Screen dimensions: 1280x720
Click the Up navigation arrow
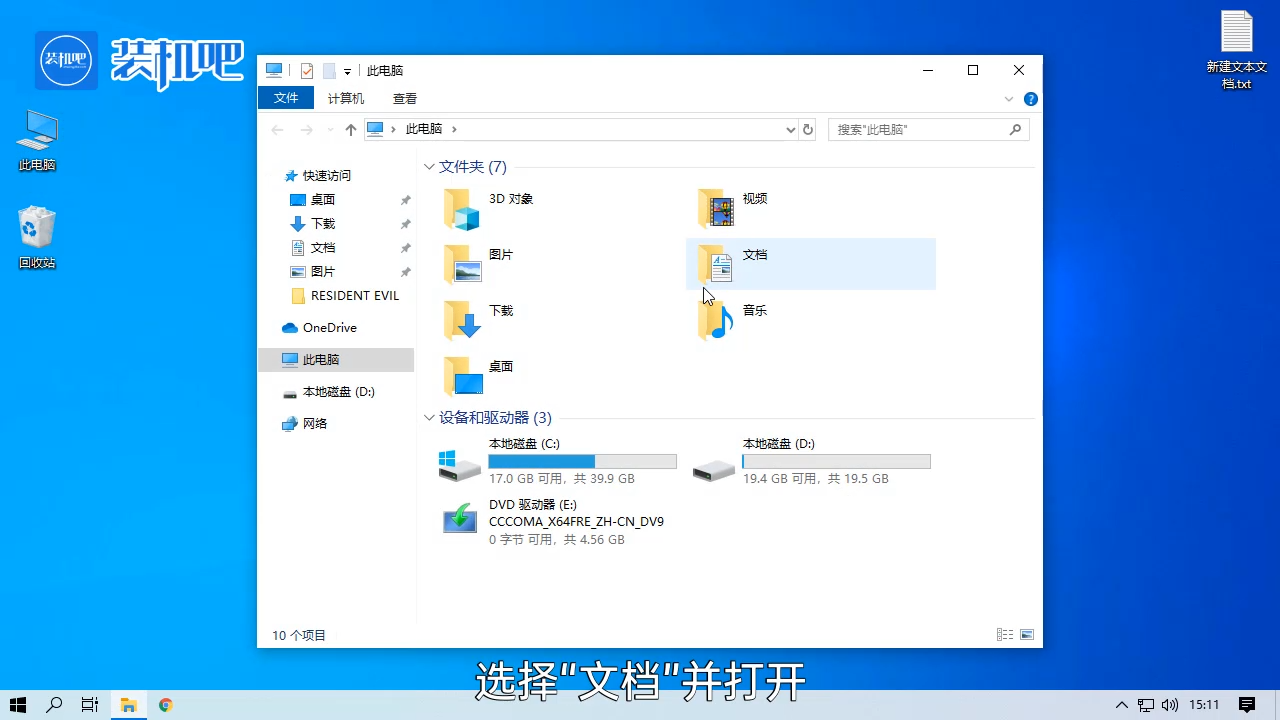[x=350, y=129]
